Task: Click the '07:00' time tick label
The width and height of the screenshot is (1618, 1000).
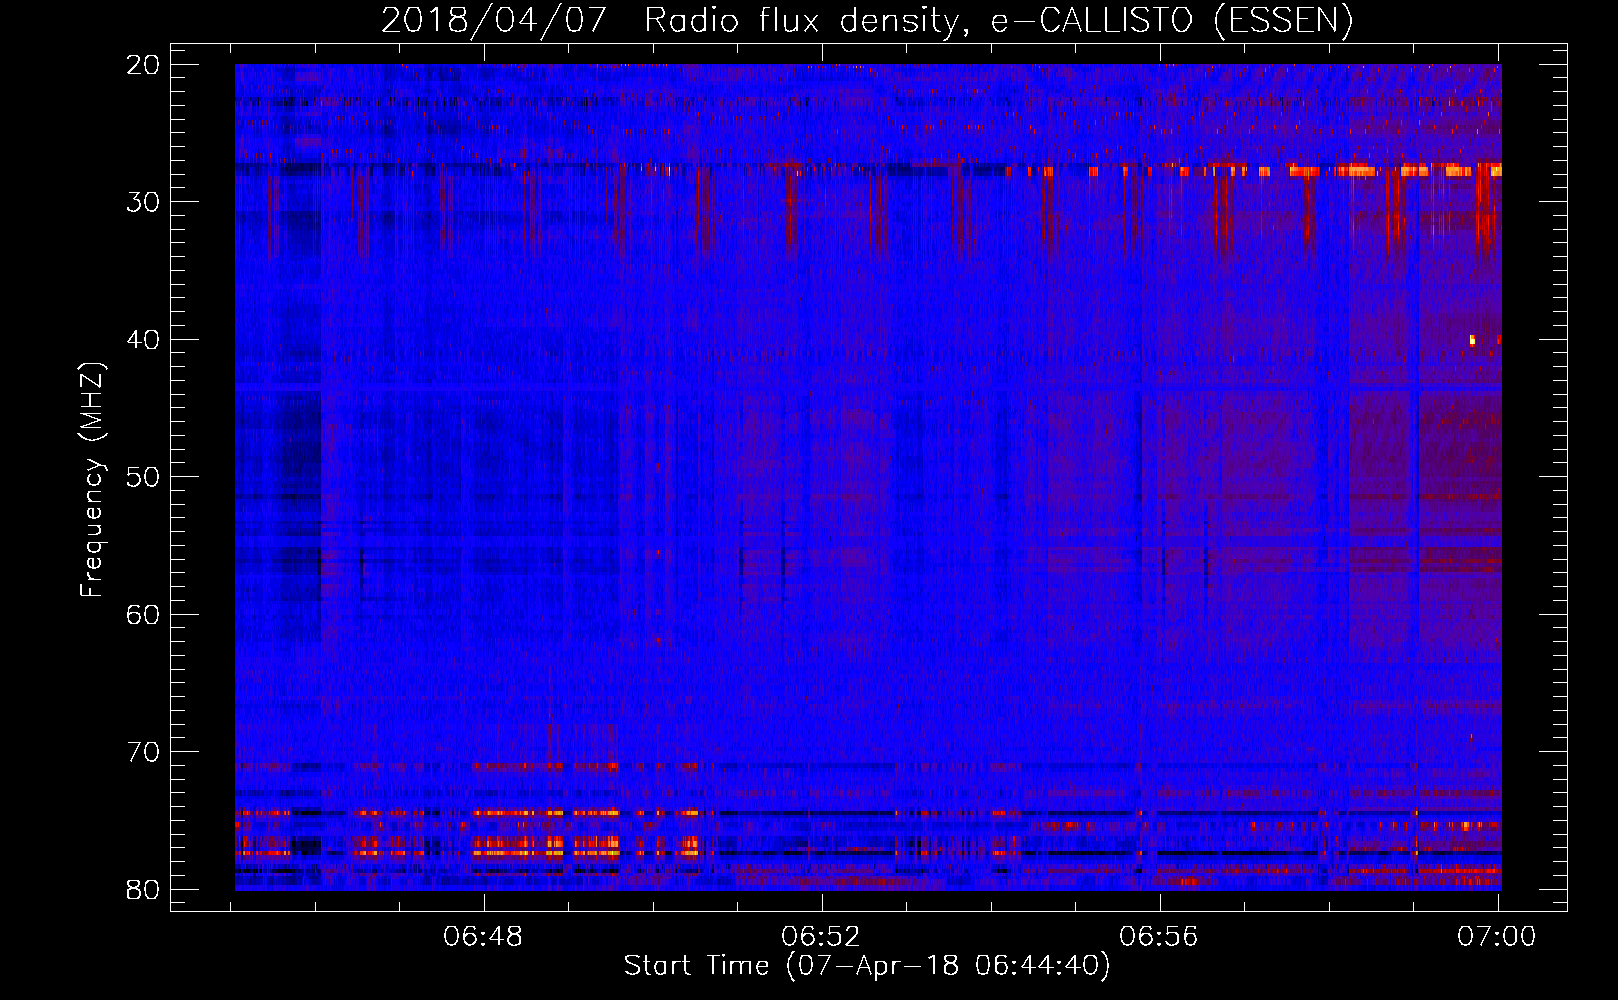Action: click(1496, 937)
